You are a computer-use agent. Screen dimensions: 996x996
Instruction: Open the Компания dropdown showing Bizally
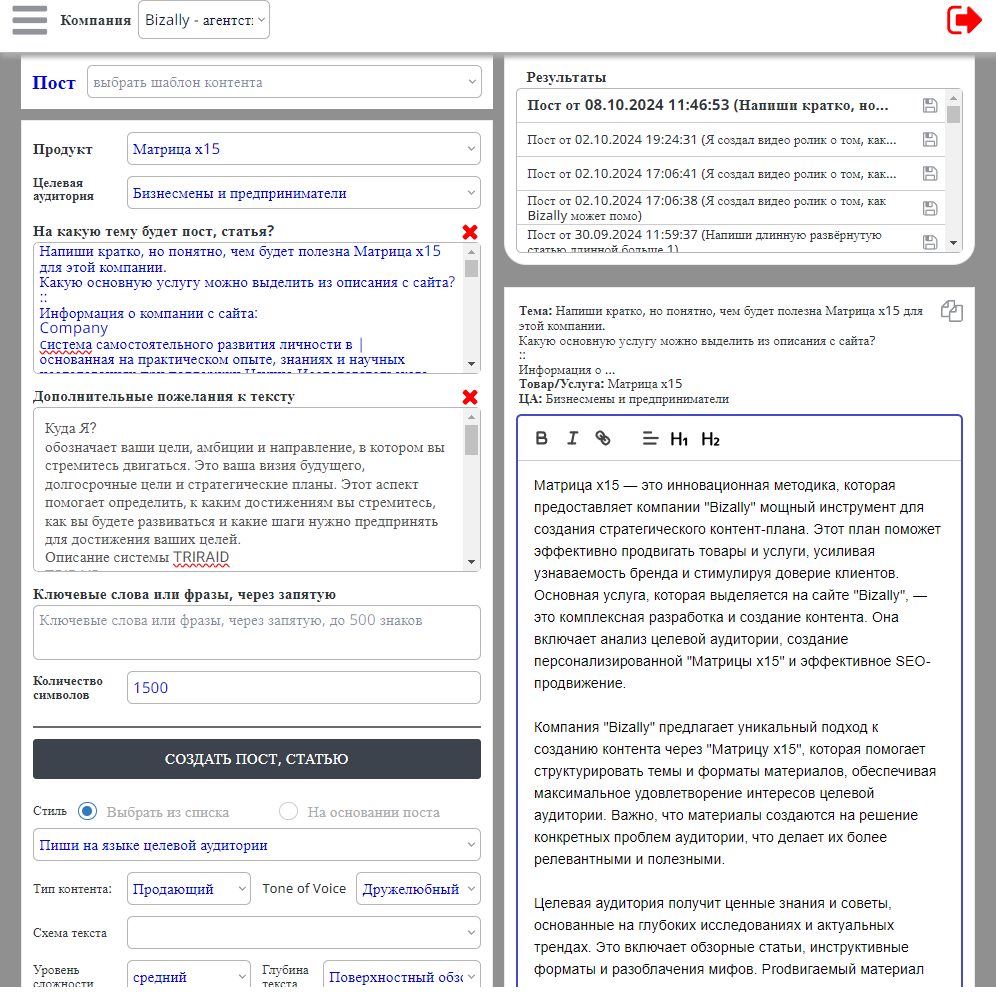click(x=204, y=20)
